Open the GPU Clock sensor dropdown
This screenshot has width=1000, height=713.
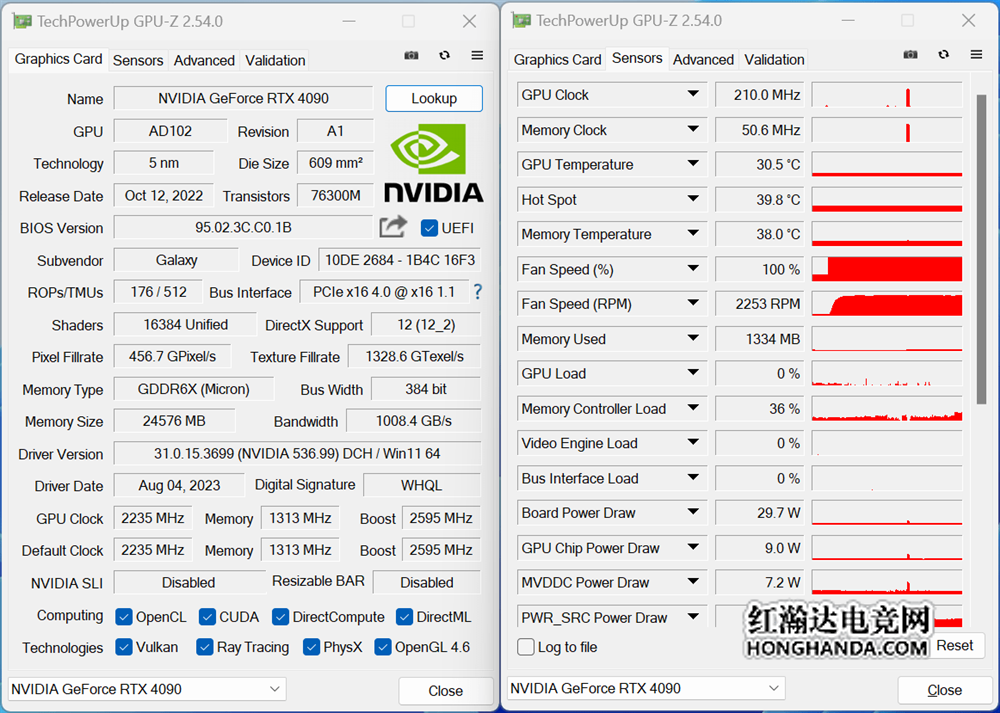[693, 94]
